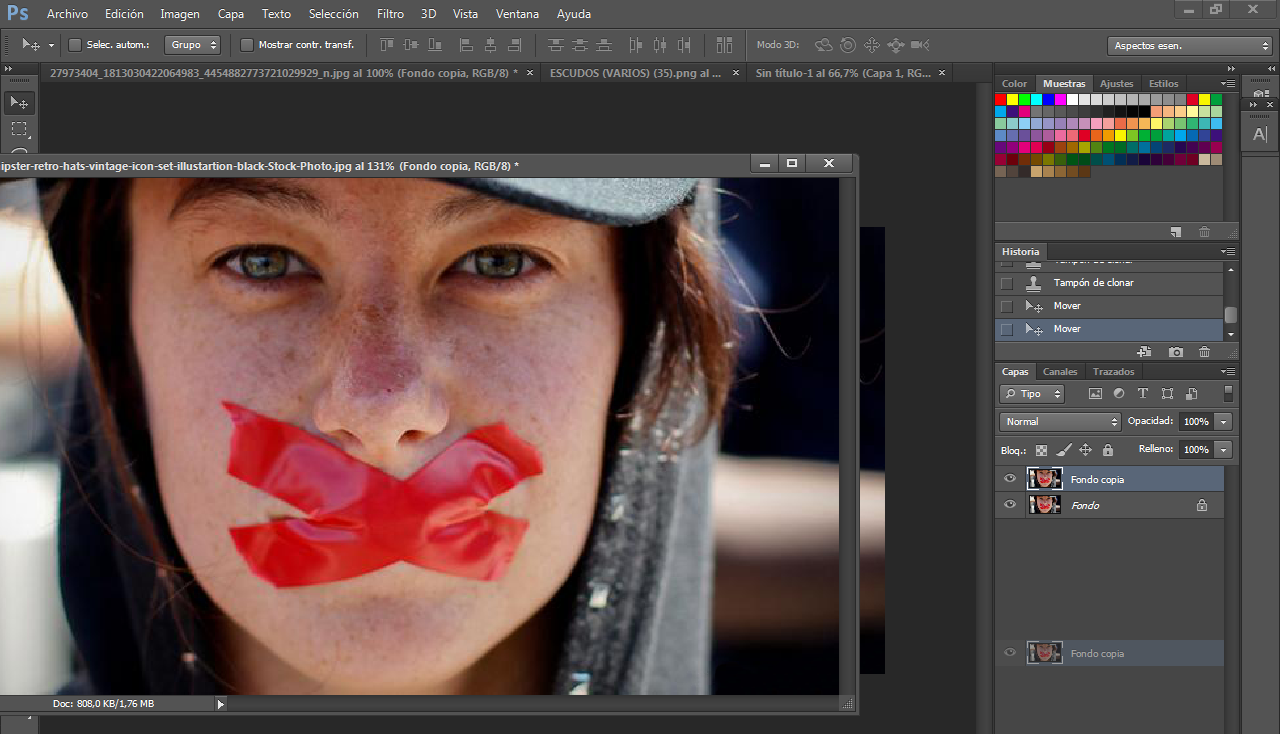Lock layer position with the move-cross icon
The image size is (1280, 734).
point(1085,450)
